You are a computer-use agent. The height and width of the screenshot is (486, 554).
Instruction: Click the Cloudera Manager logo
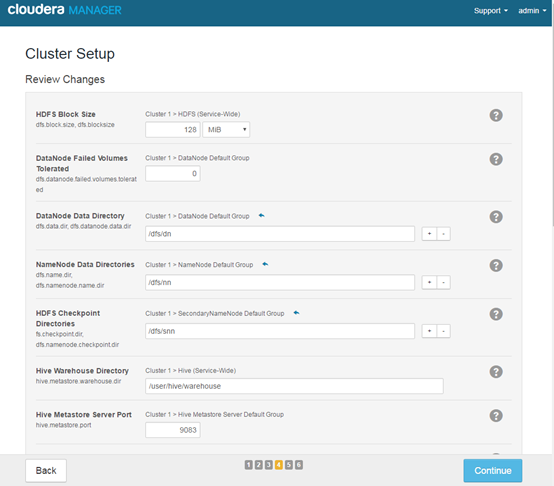(x=64, y=10)
